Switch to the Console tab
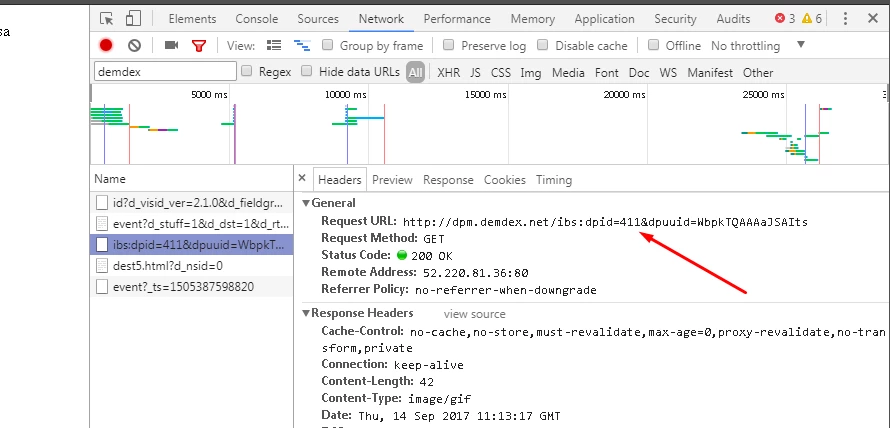 tap(257, 19)
